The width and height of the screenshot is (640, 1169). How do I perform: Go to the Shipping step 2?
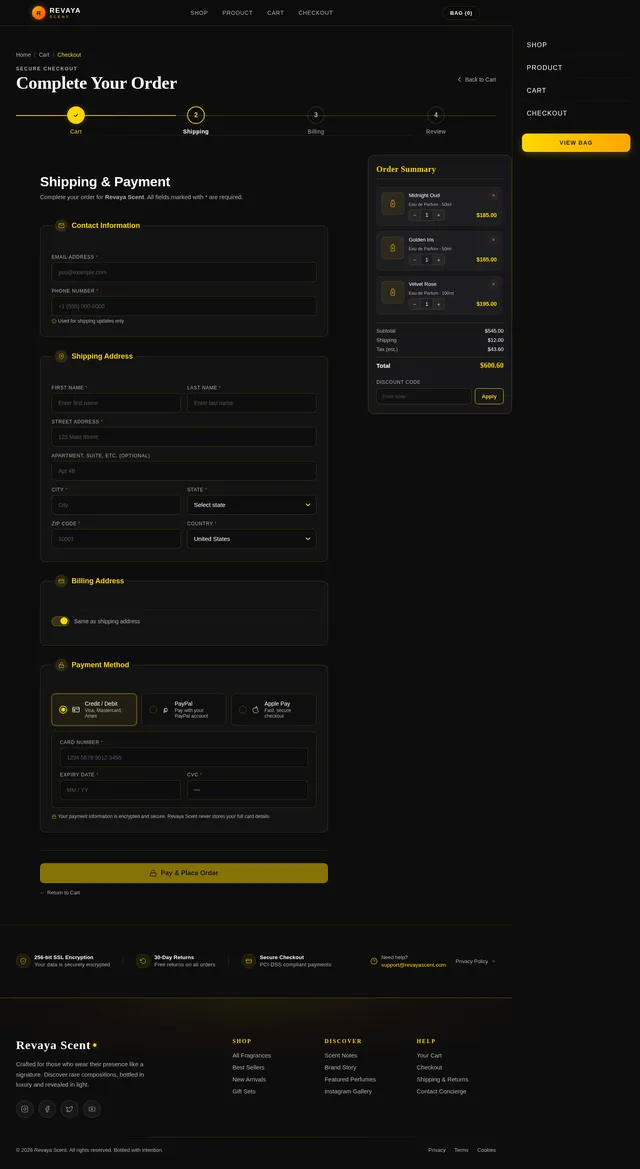click(195, 115)
